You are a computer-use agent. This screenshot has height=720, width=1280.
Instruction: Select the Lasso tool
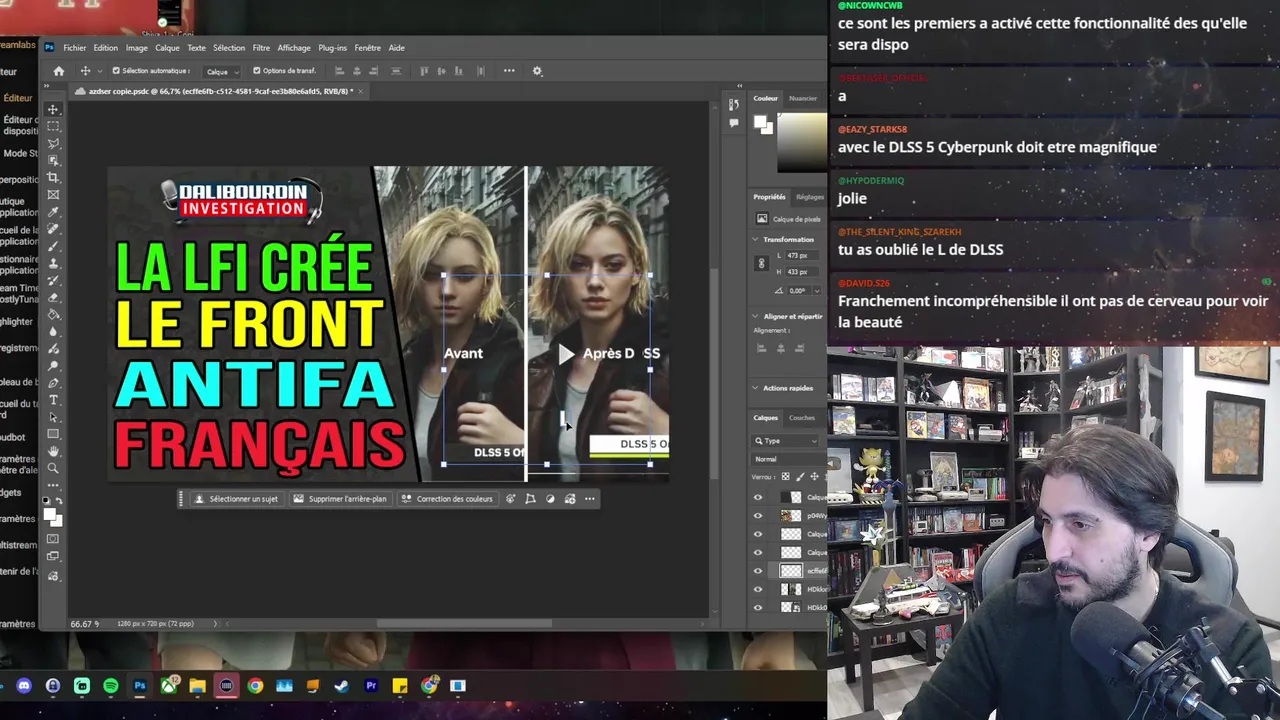pos(53,143)
